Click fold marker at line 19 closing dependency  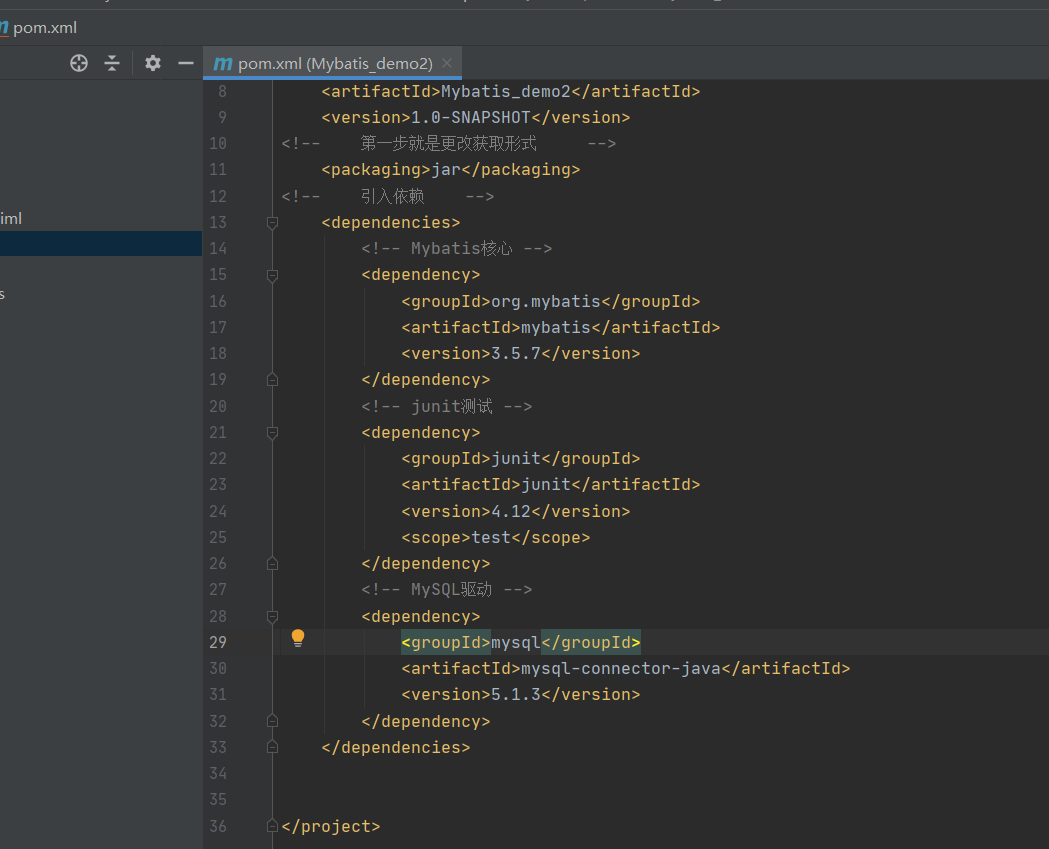pos(272,380)
